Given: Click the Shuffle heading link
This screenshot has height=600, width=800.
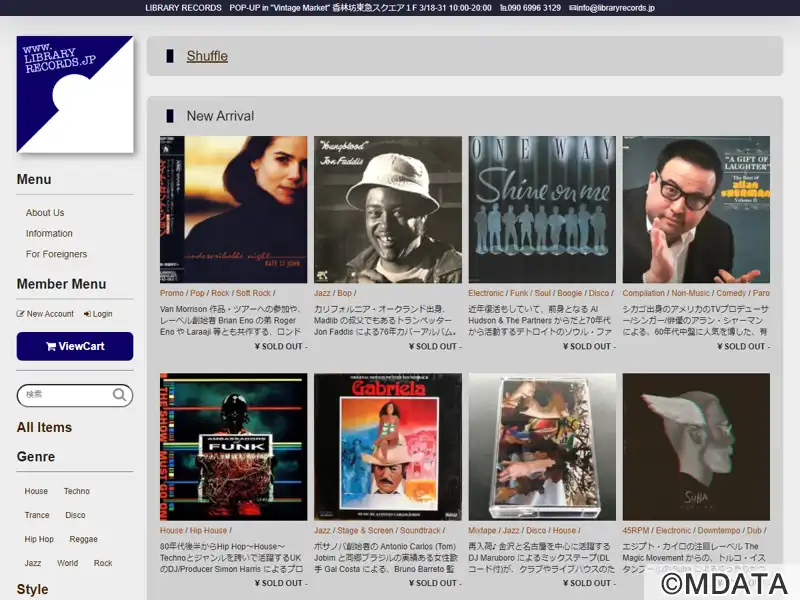Looking at the screenshot, I should (207, 56).
